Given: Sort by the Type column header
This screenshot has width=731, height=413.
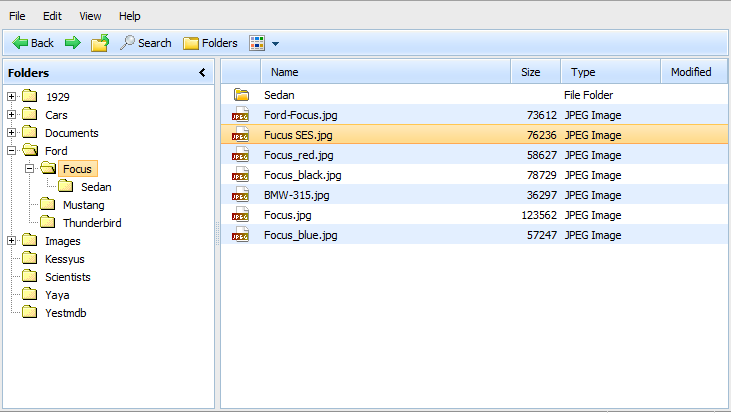Looking at the screenshot, I should [611, 72].
